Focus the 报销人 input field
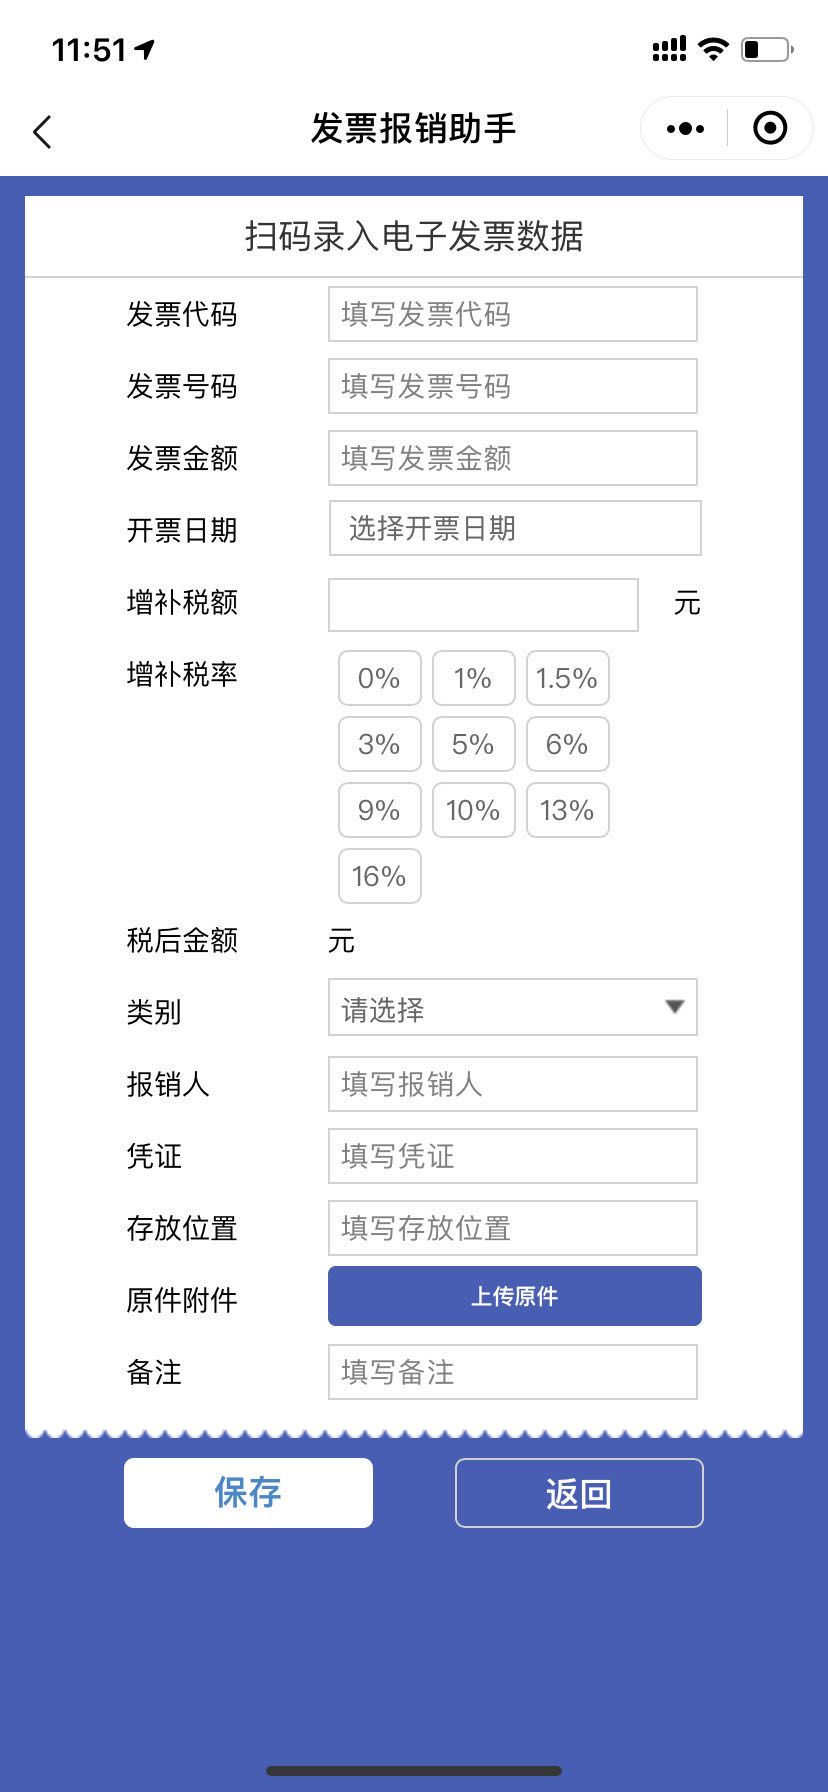The height and width of the screenshot is (1792, 828). [512, 1084]
